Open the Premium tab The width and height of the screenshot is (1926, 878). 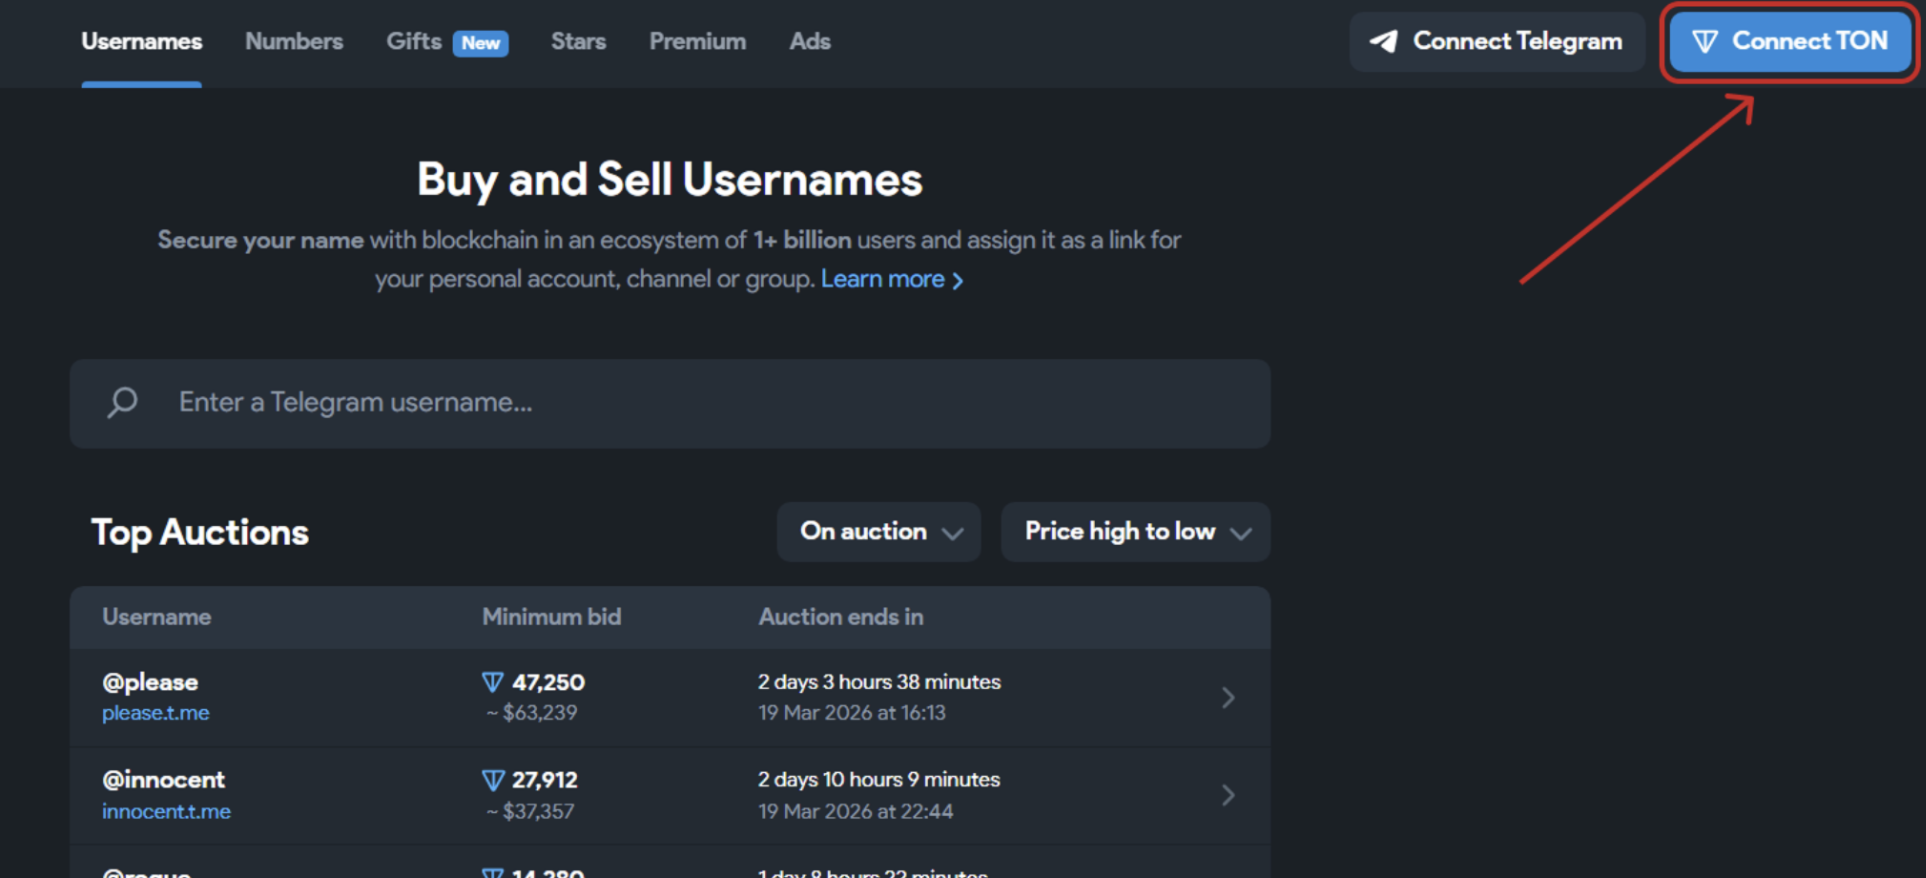[697, 41]
